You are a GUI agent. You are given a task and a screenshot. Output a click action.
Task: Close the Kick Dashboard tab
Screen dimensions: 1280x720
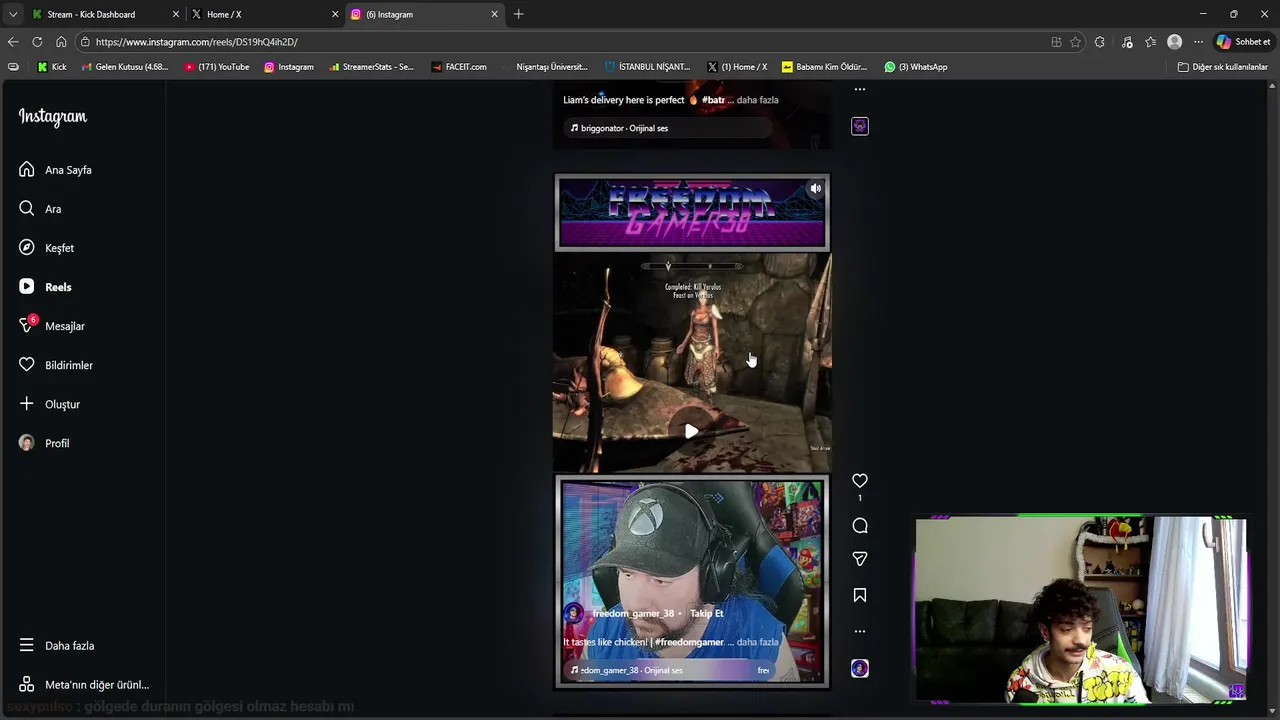pos(176,14)
